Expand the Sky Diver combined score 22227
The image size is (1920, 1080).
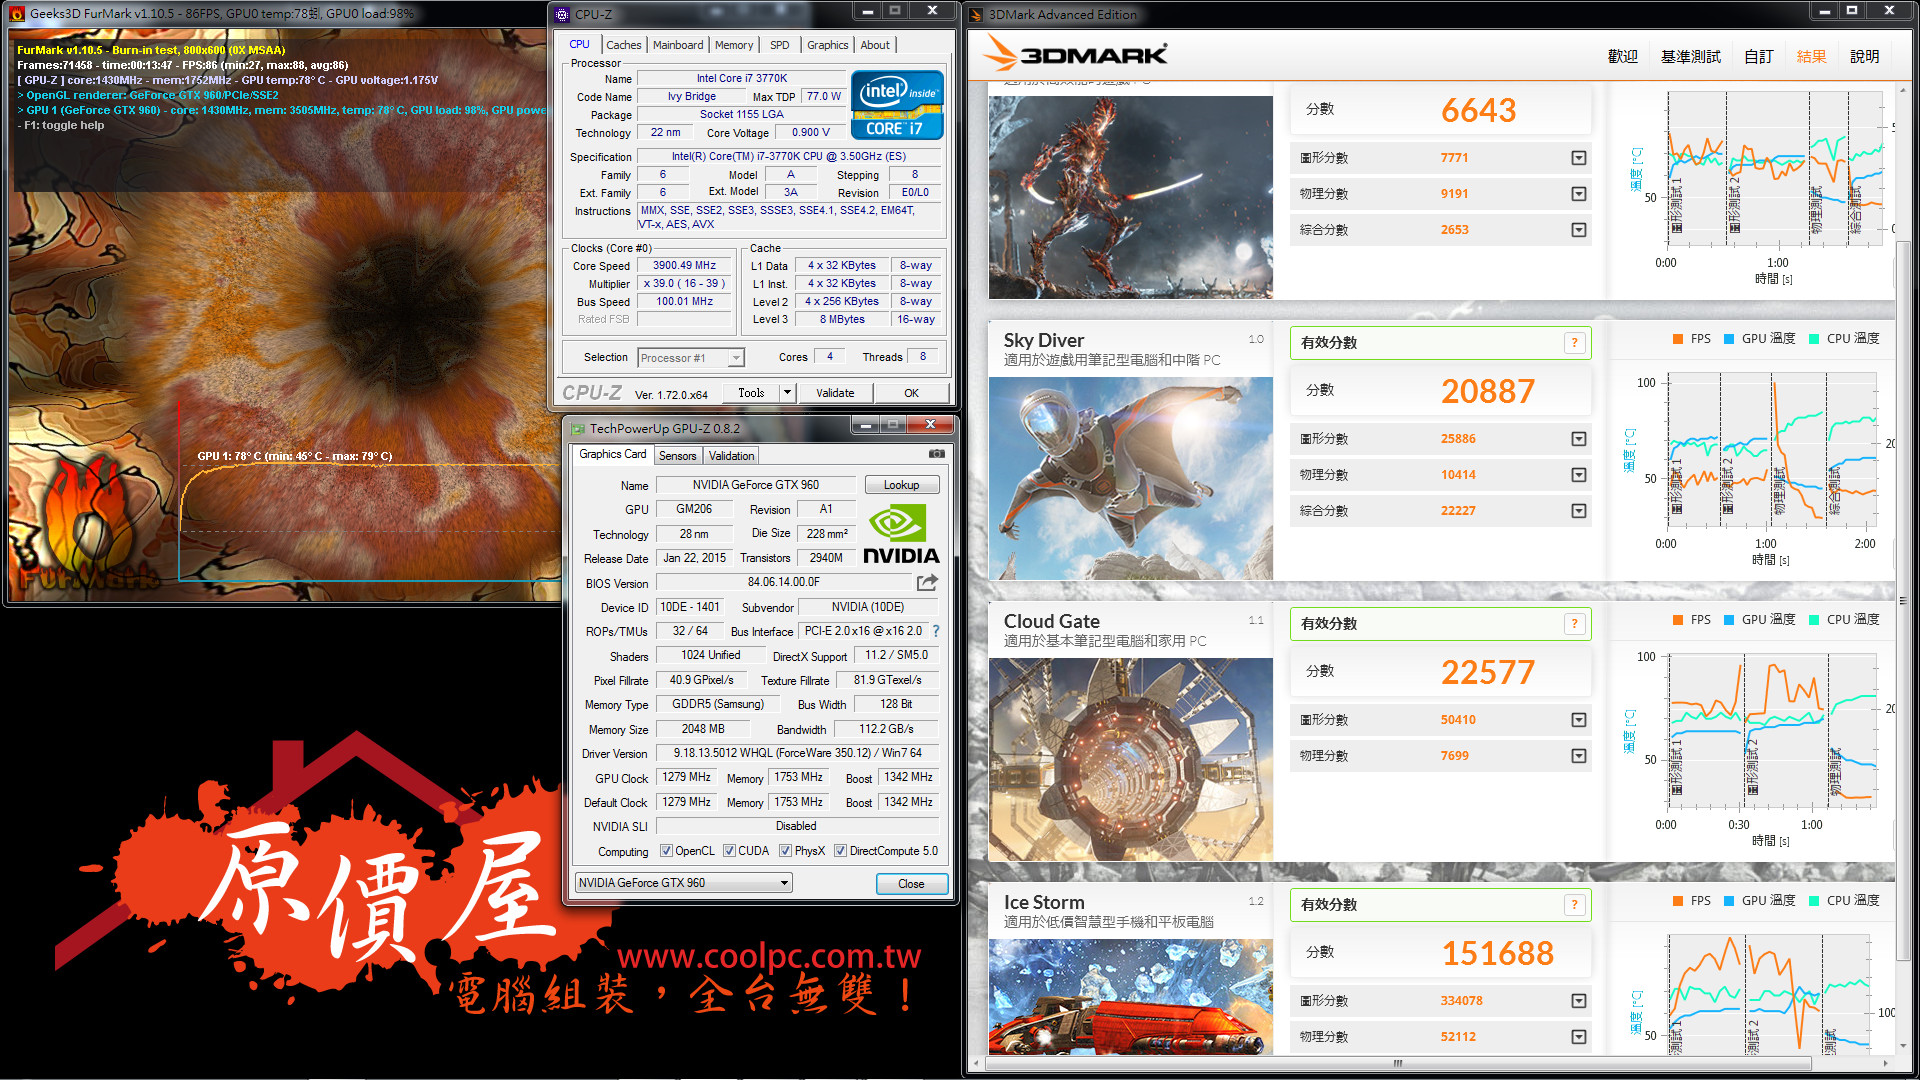click(1578, 511)
